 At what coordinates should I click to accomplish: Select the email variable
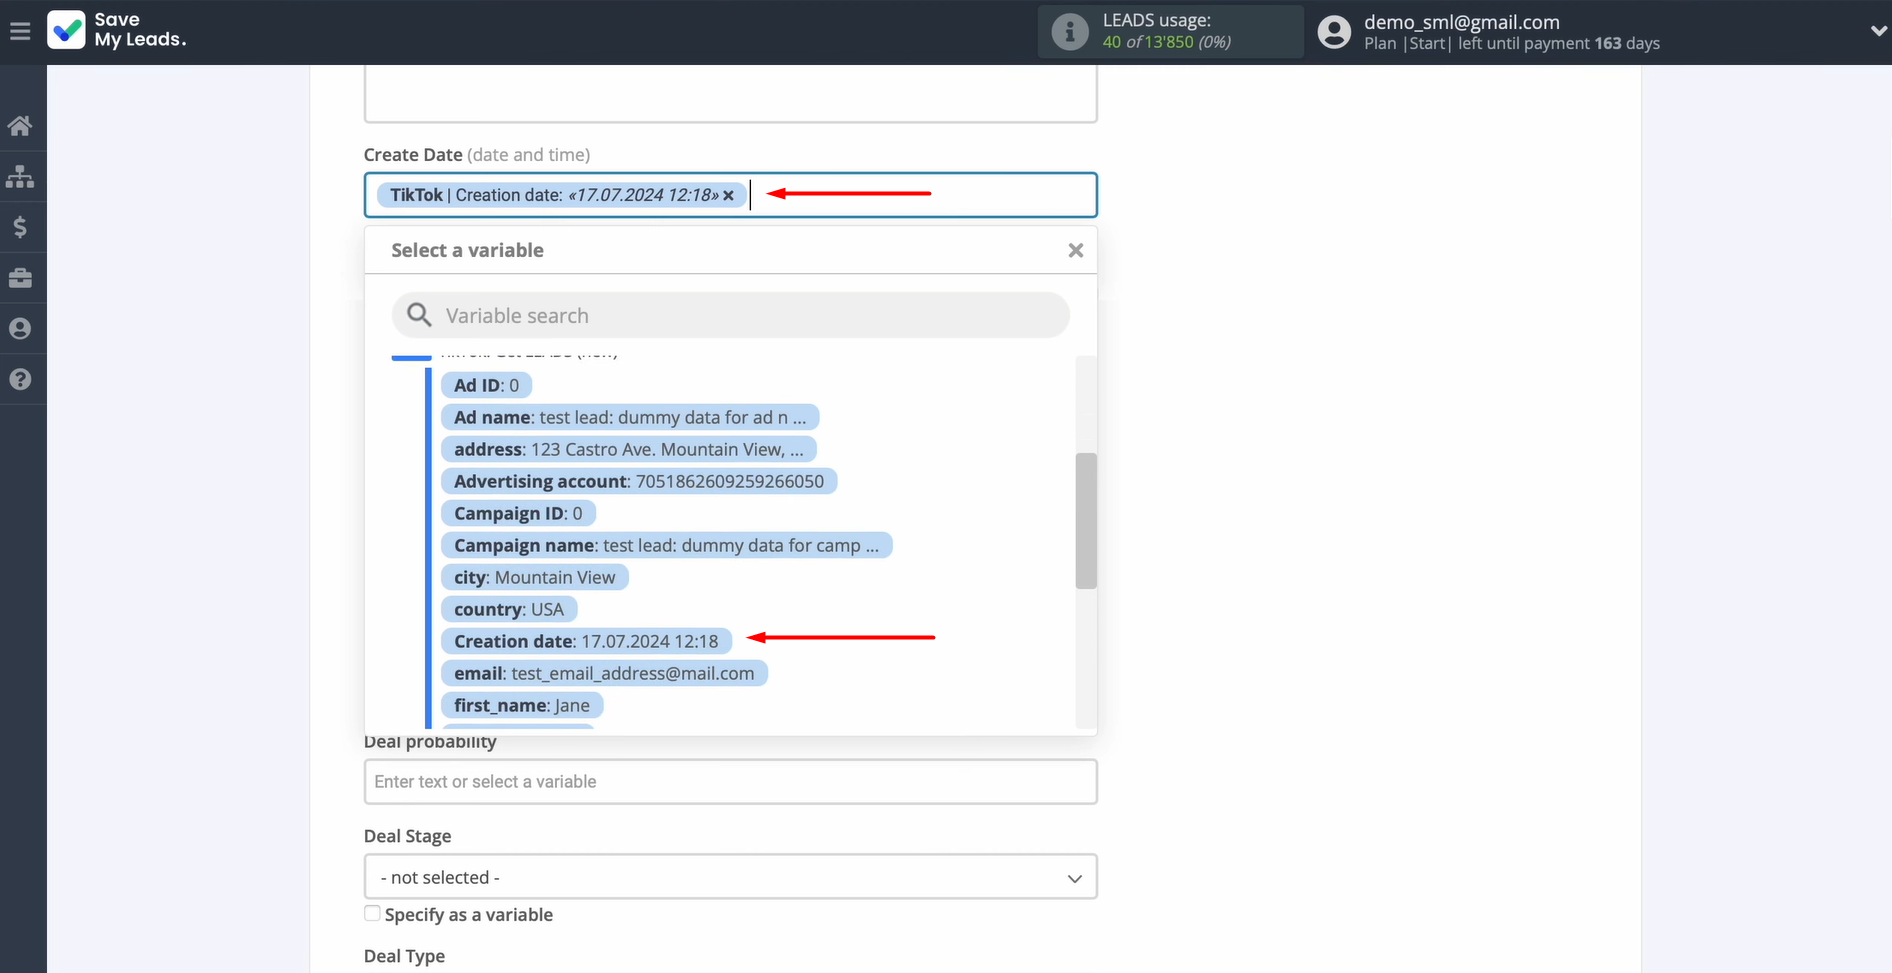(604, 673)
